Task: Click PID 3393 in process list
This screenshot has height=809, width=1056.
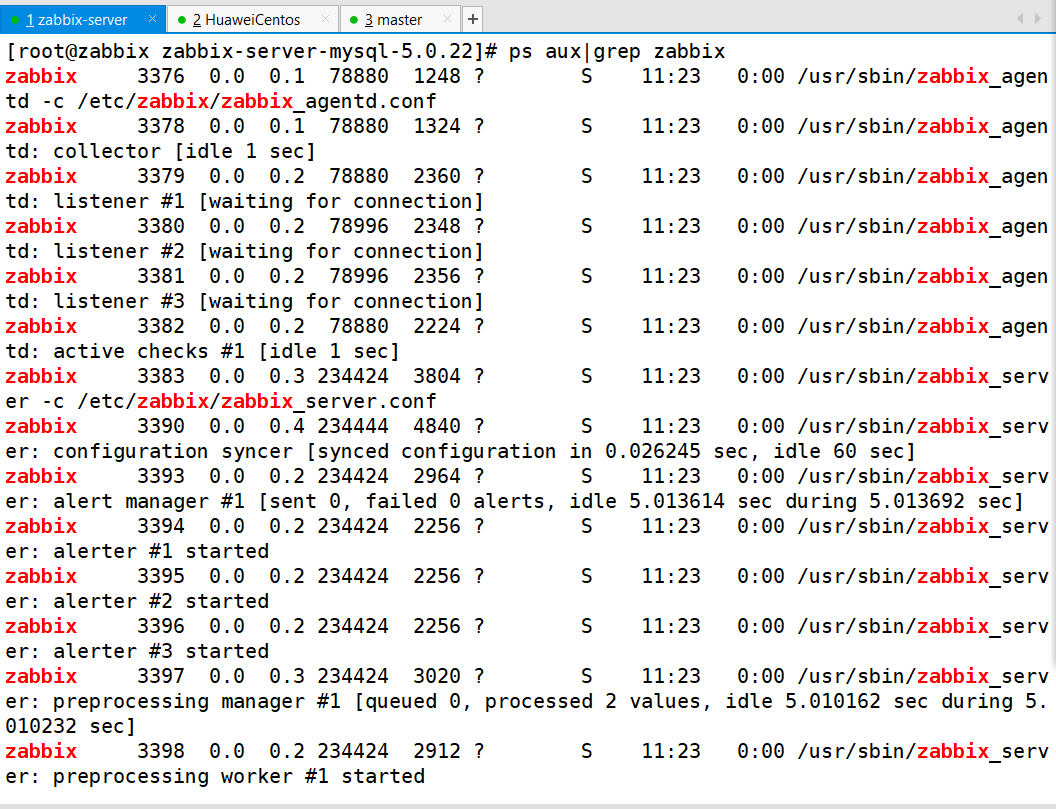Action: click(x=161, y=476)
